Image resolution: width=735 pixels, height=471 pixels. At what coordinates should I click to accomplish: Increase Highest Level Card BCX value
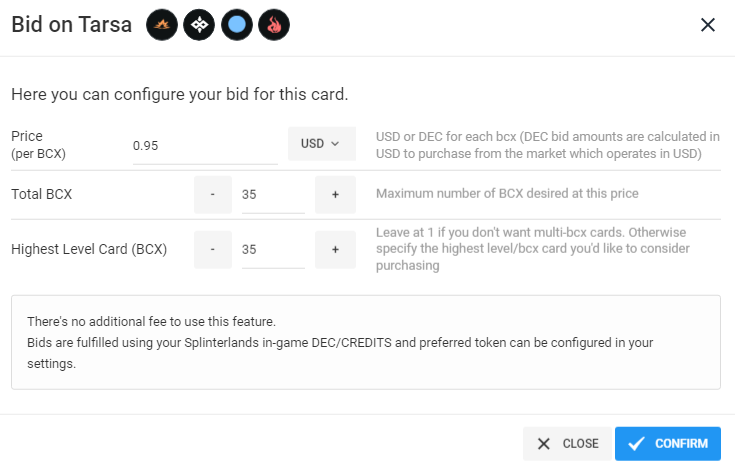coord(335,249)
